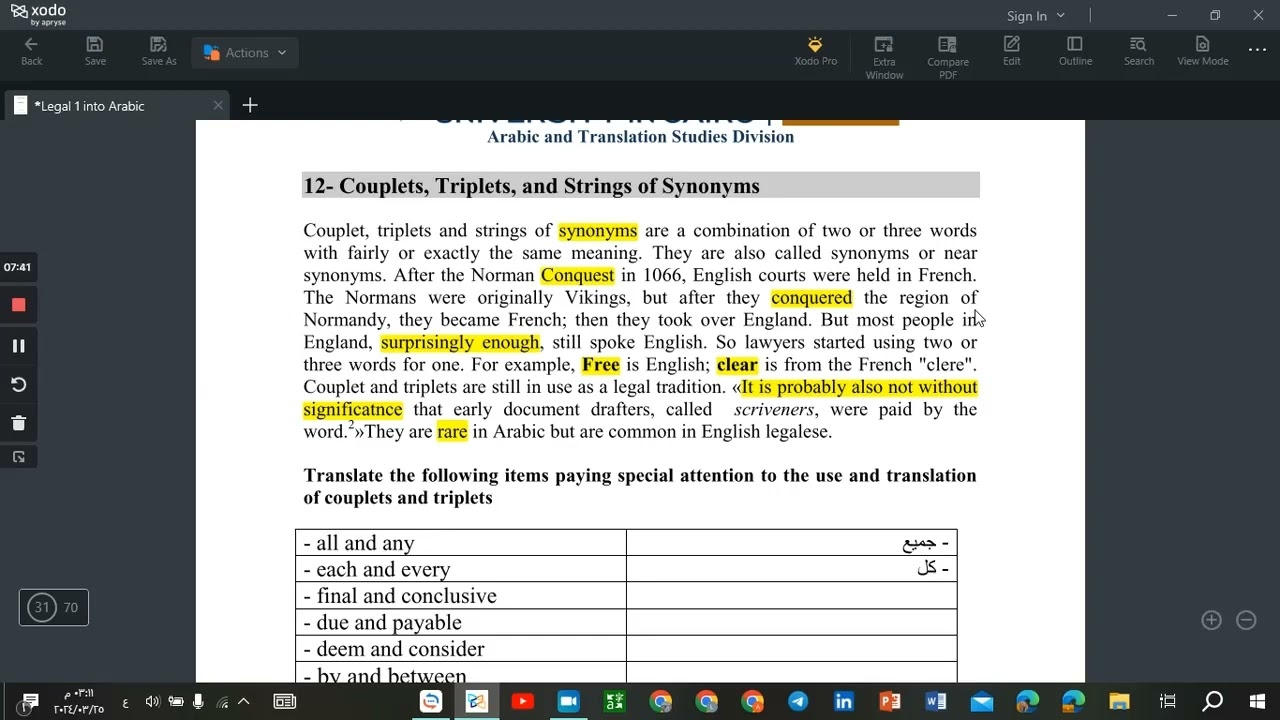Expand the Sign In dropdown
Viewport: 1280px width, 720px height.
[x=1036, y=16]
